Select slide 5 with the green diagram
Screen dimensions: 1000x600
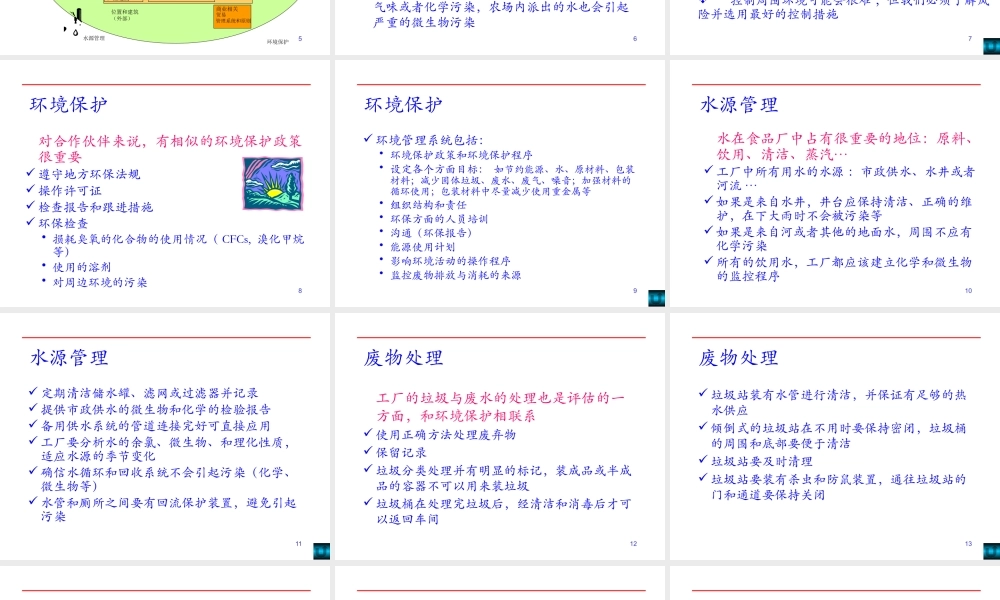165,27
